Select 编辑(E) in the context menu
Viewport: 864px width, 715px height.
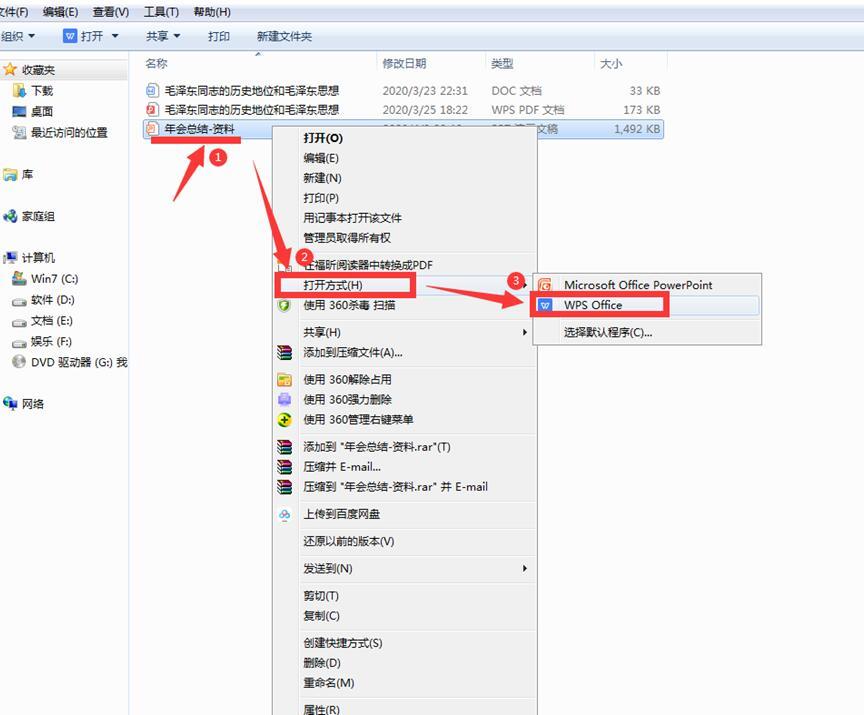[x=404, y=158]
